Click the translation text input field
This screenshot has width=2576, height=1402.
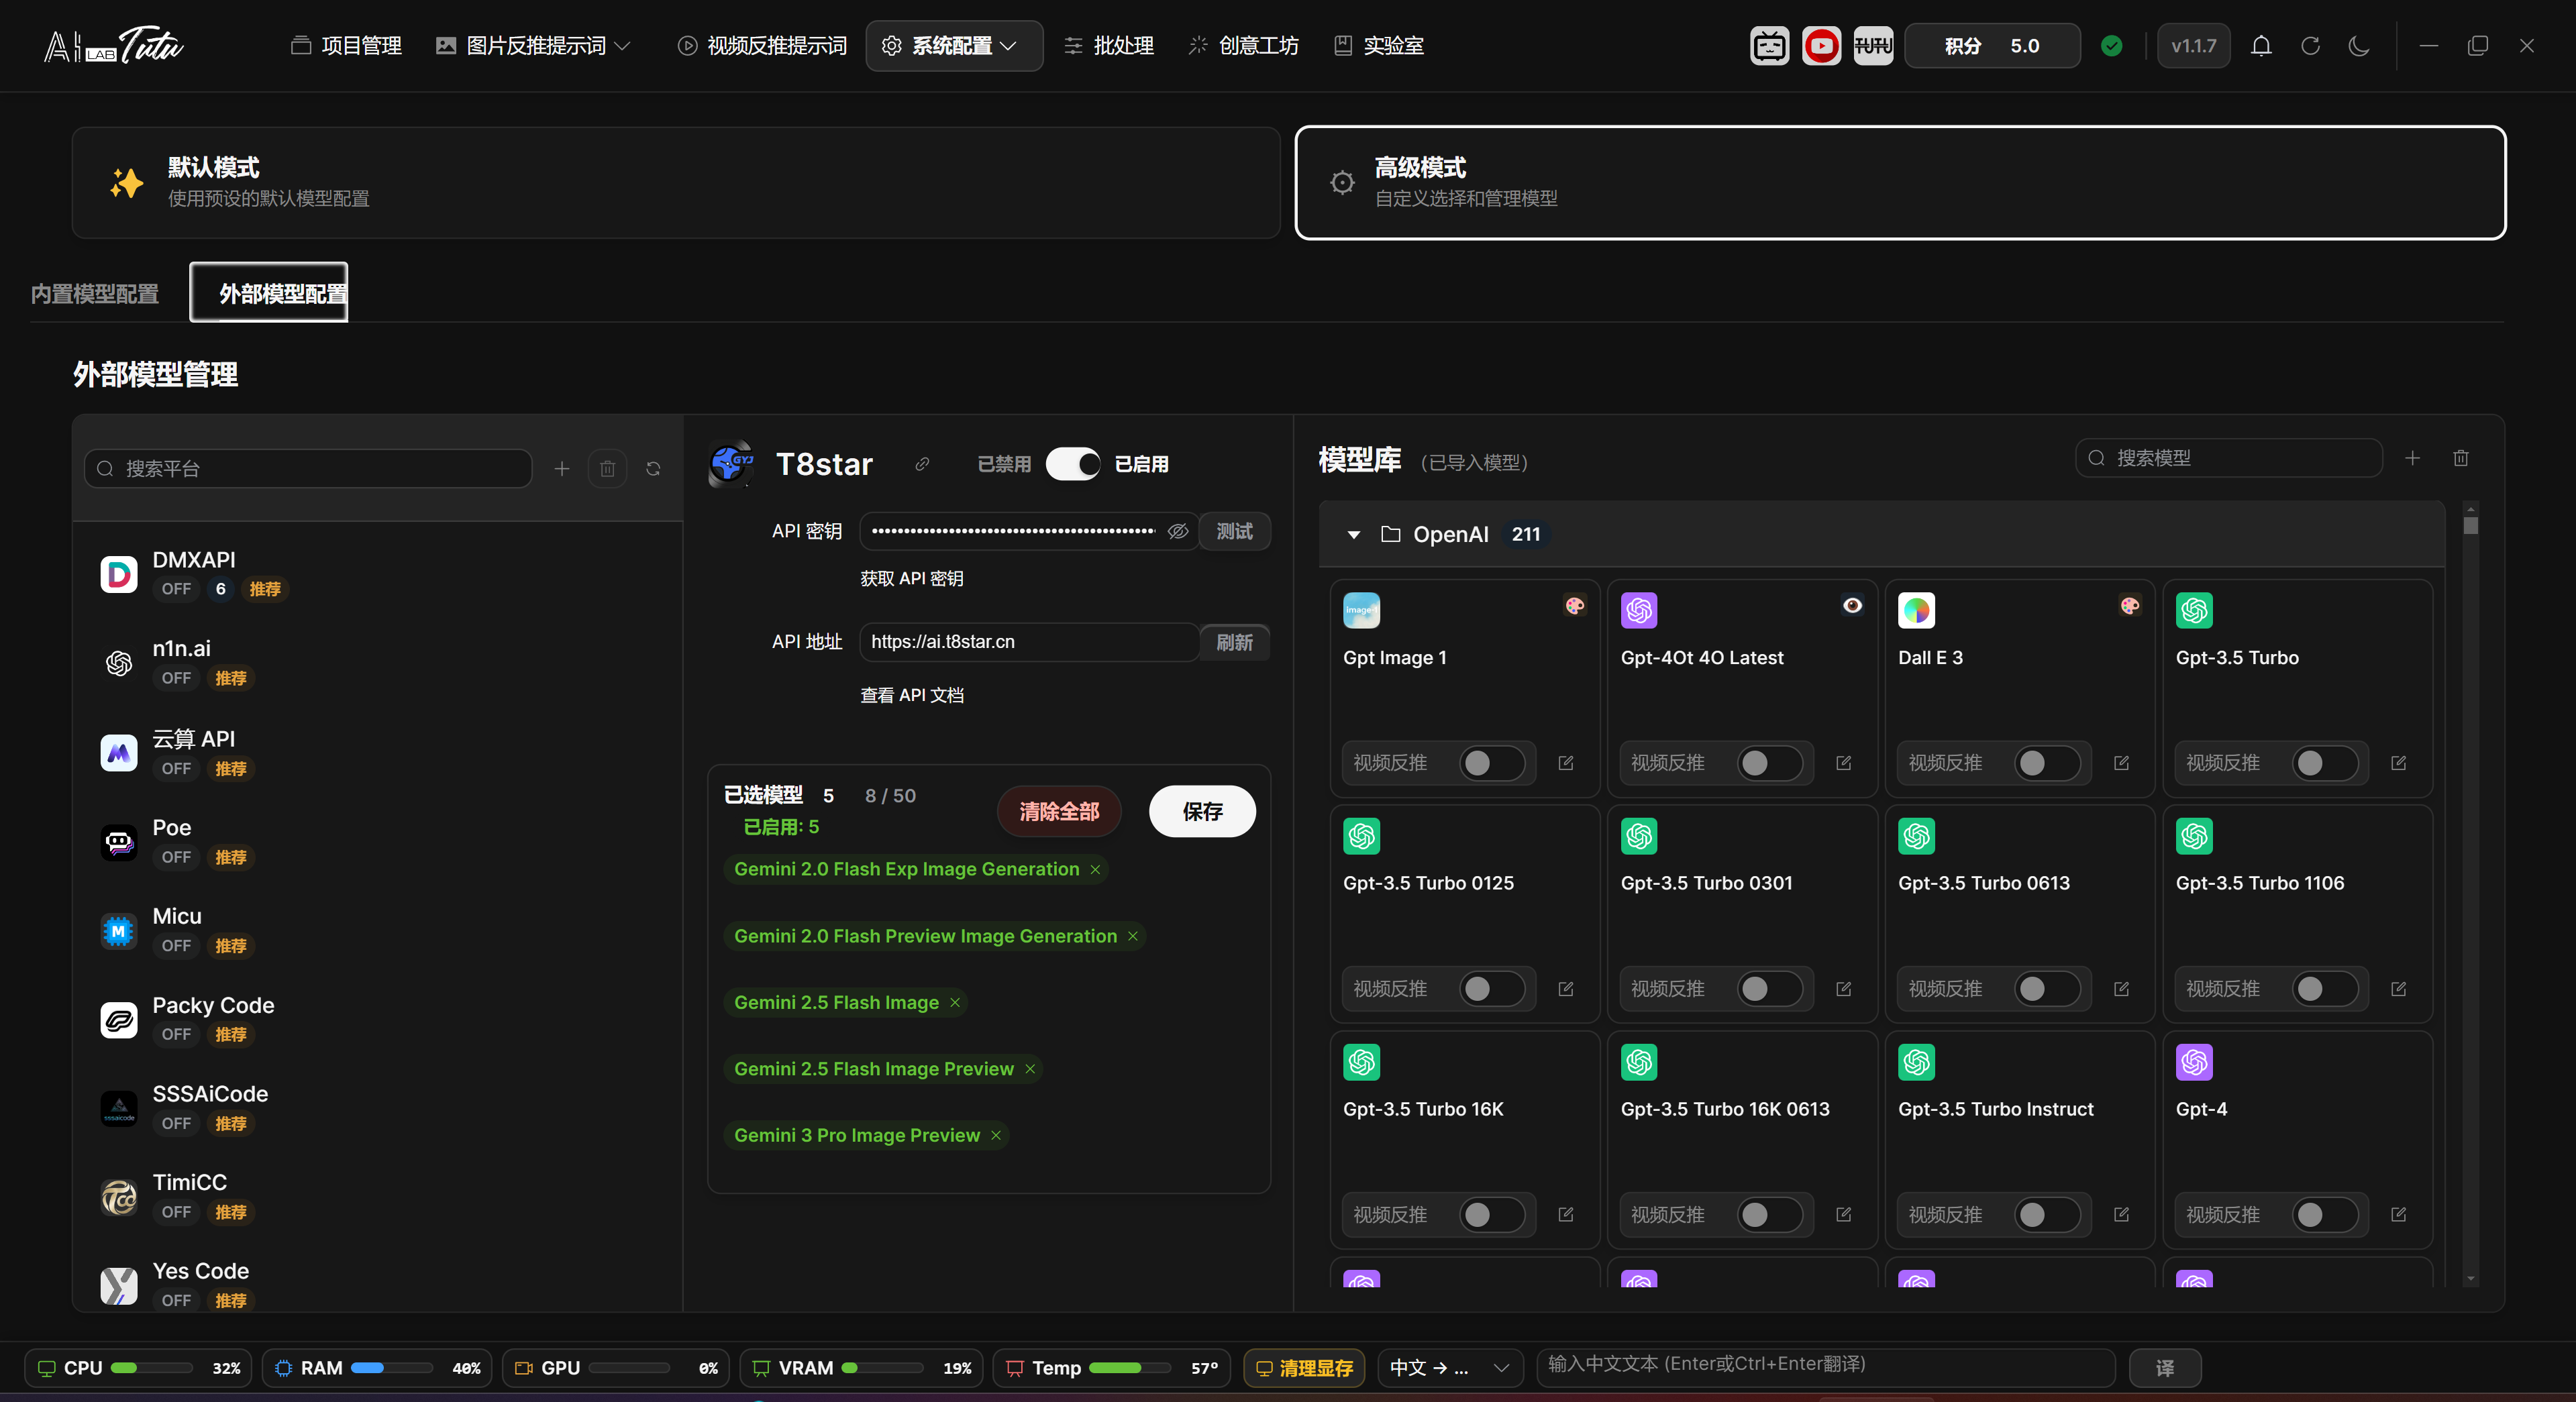pyautogui.click(x=1826, y=1368)
